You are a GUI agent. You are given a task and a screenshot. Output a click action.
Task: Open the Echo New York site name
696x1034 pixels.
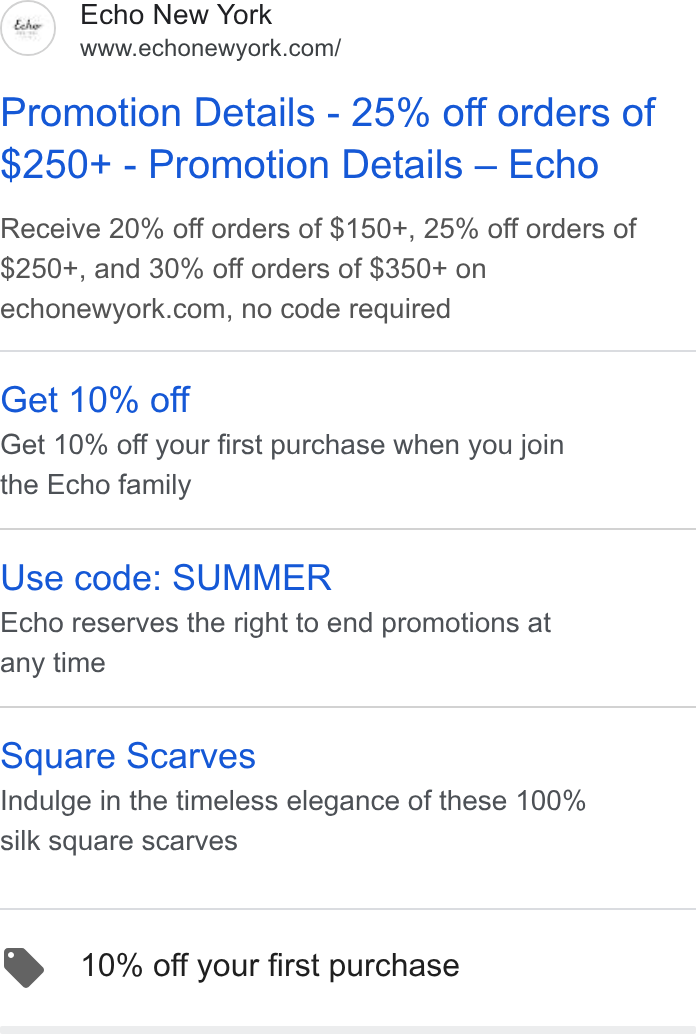(x=176, y=15)
